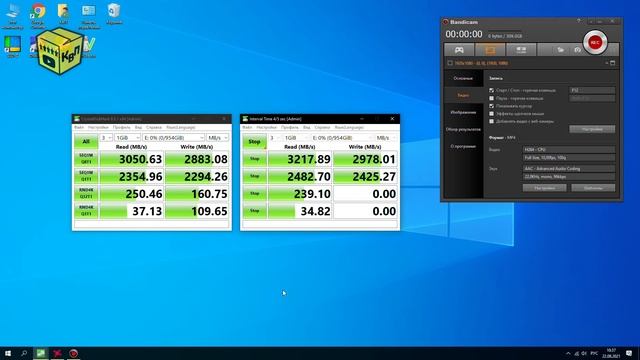The image size is (640, 360).
Task: Switch to Обзор результатов tab in Bandicam
Action: [463, 129]
